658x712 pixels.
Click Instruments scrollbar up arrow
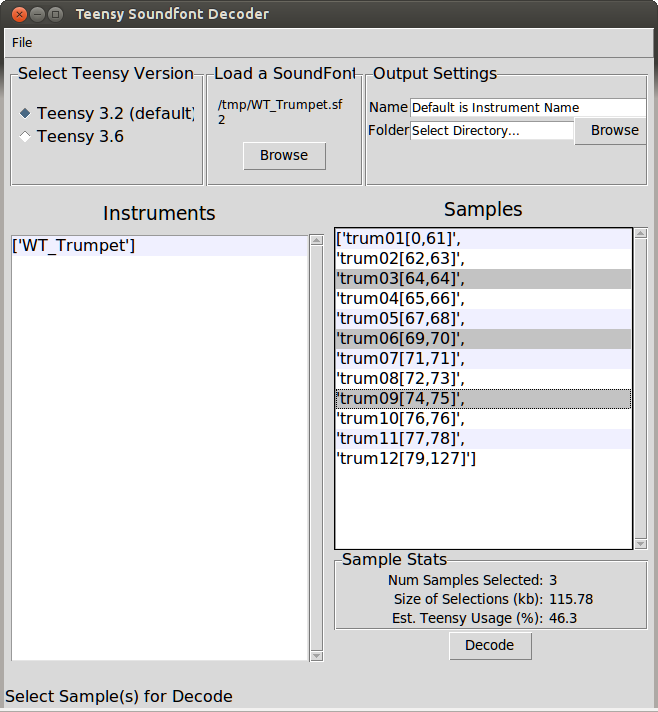317,240
